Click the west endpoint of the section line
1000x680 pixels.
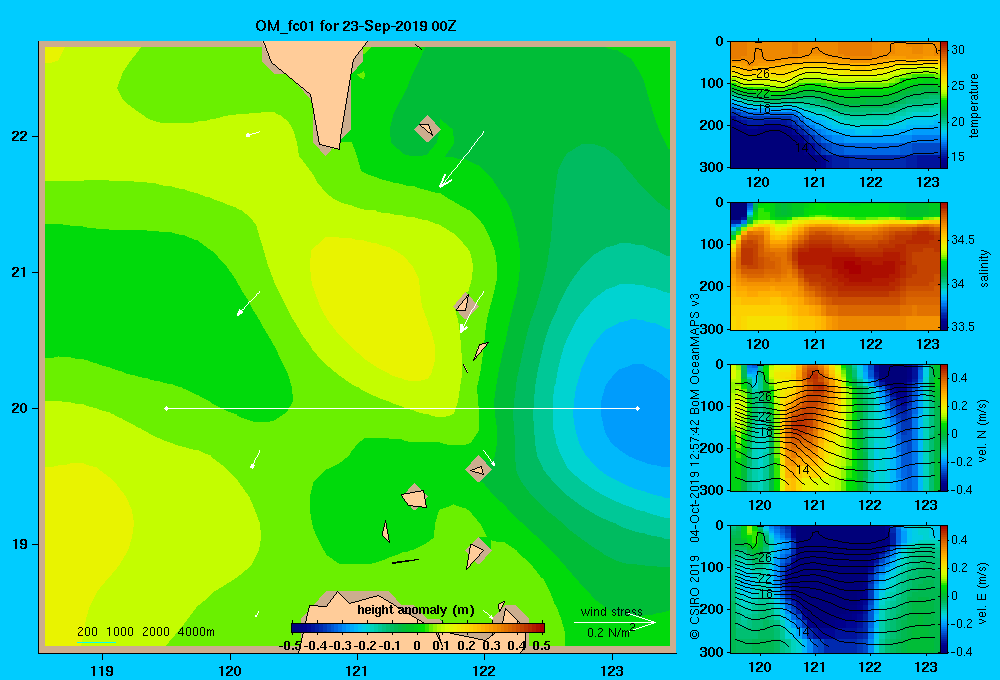point(166,408)
